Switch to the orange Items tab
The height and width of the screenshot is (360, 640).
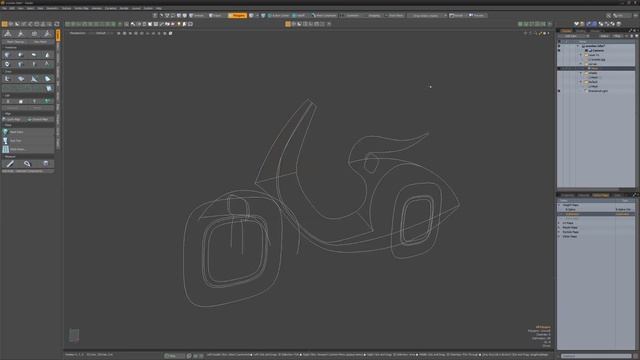566,31
